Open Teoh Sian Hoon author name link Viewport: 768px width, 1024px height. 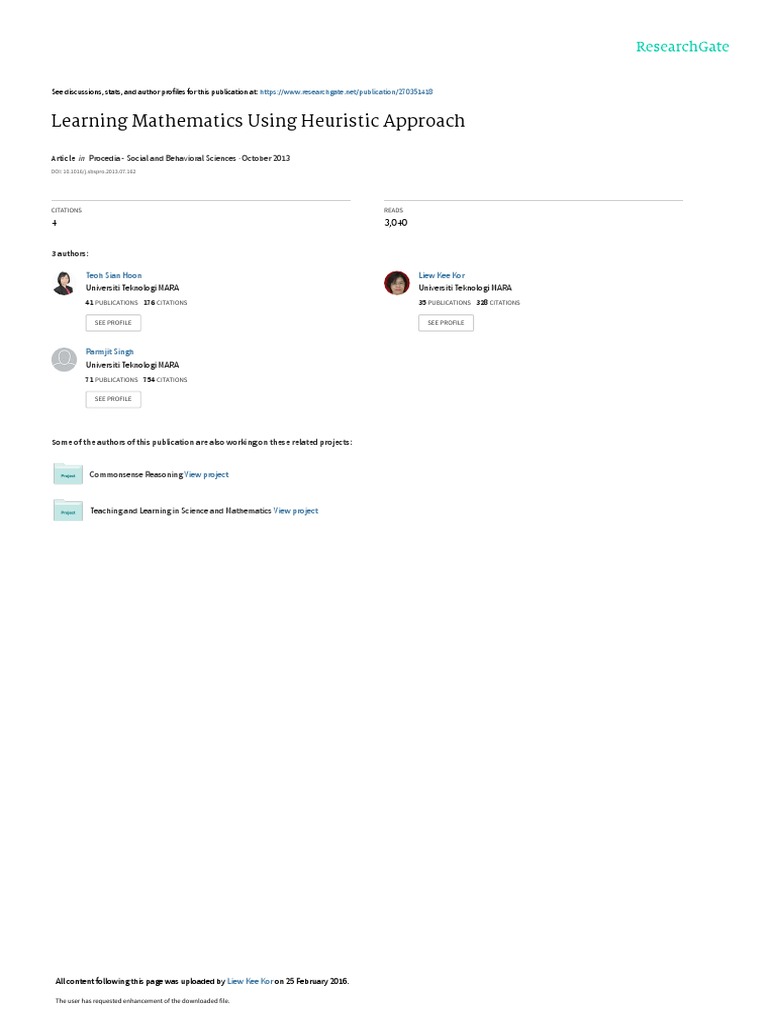[x=114, y=275]
